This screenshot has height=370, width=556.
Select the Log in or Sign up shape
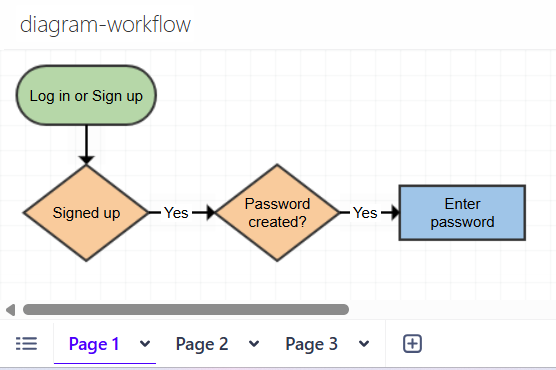click(x=86, y=95)
